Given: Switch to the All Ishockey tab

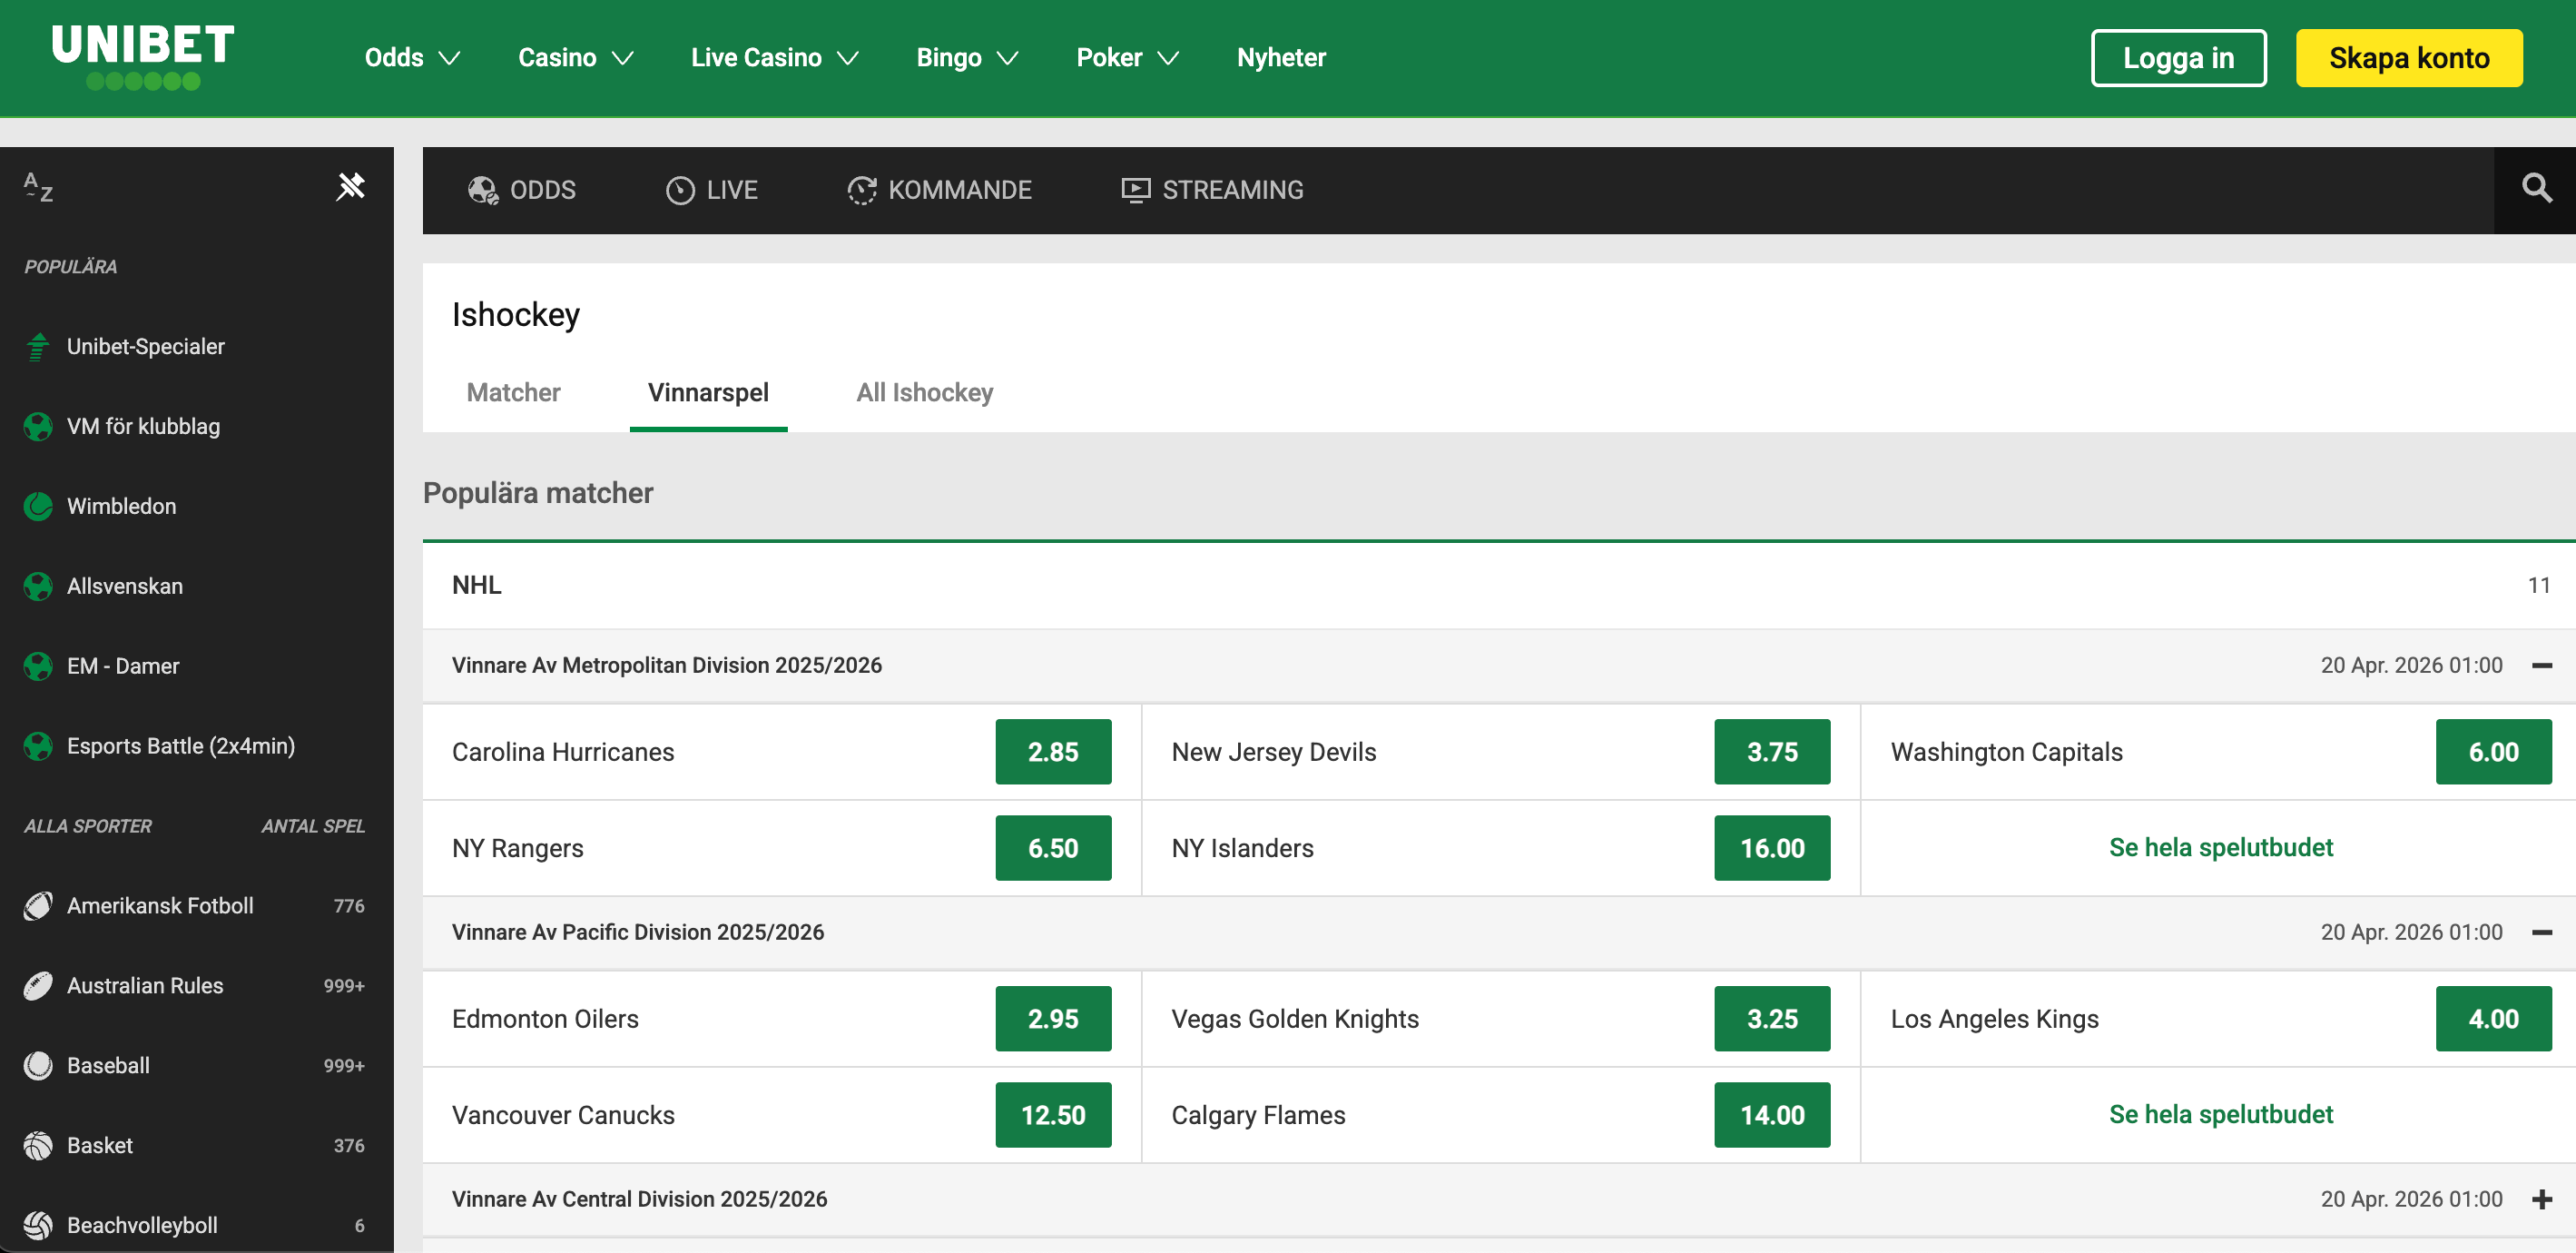Looking at the screenshot, I should click(x=924, y=393).
